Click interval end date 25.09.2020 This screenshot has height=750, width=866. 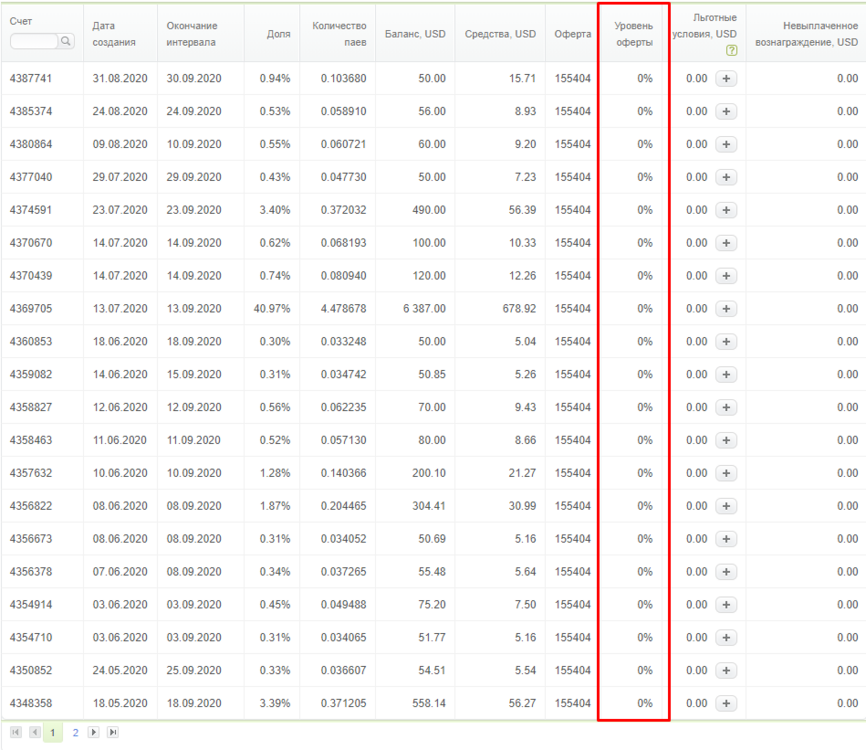194,670
